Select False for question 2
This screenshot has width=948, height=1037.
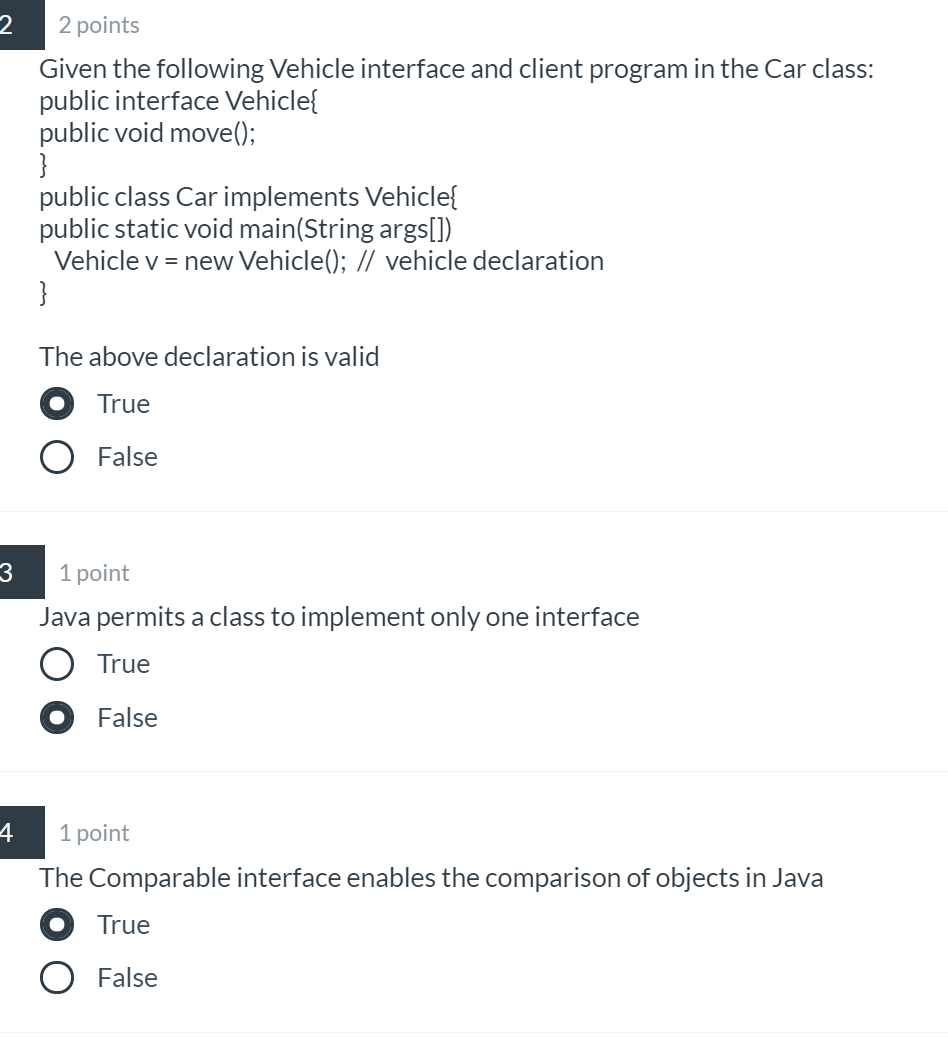56,456
